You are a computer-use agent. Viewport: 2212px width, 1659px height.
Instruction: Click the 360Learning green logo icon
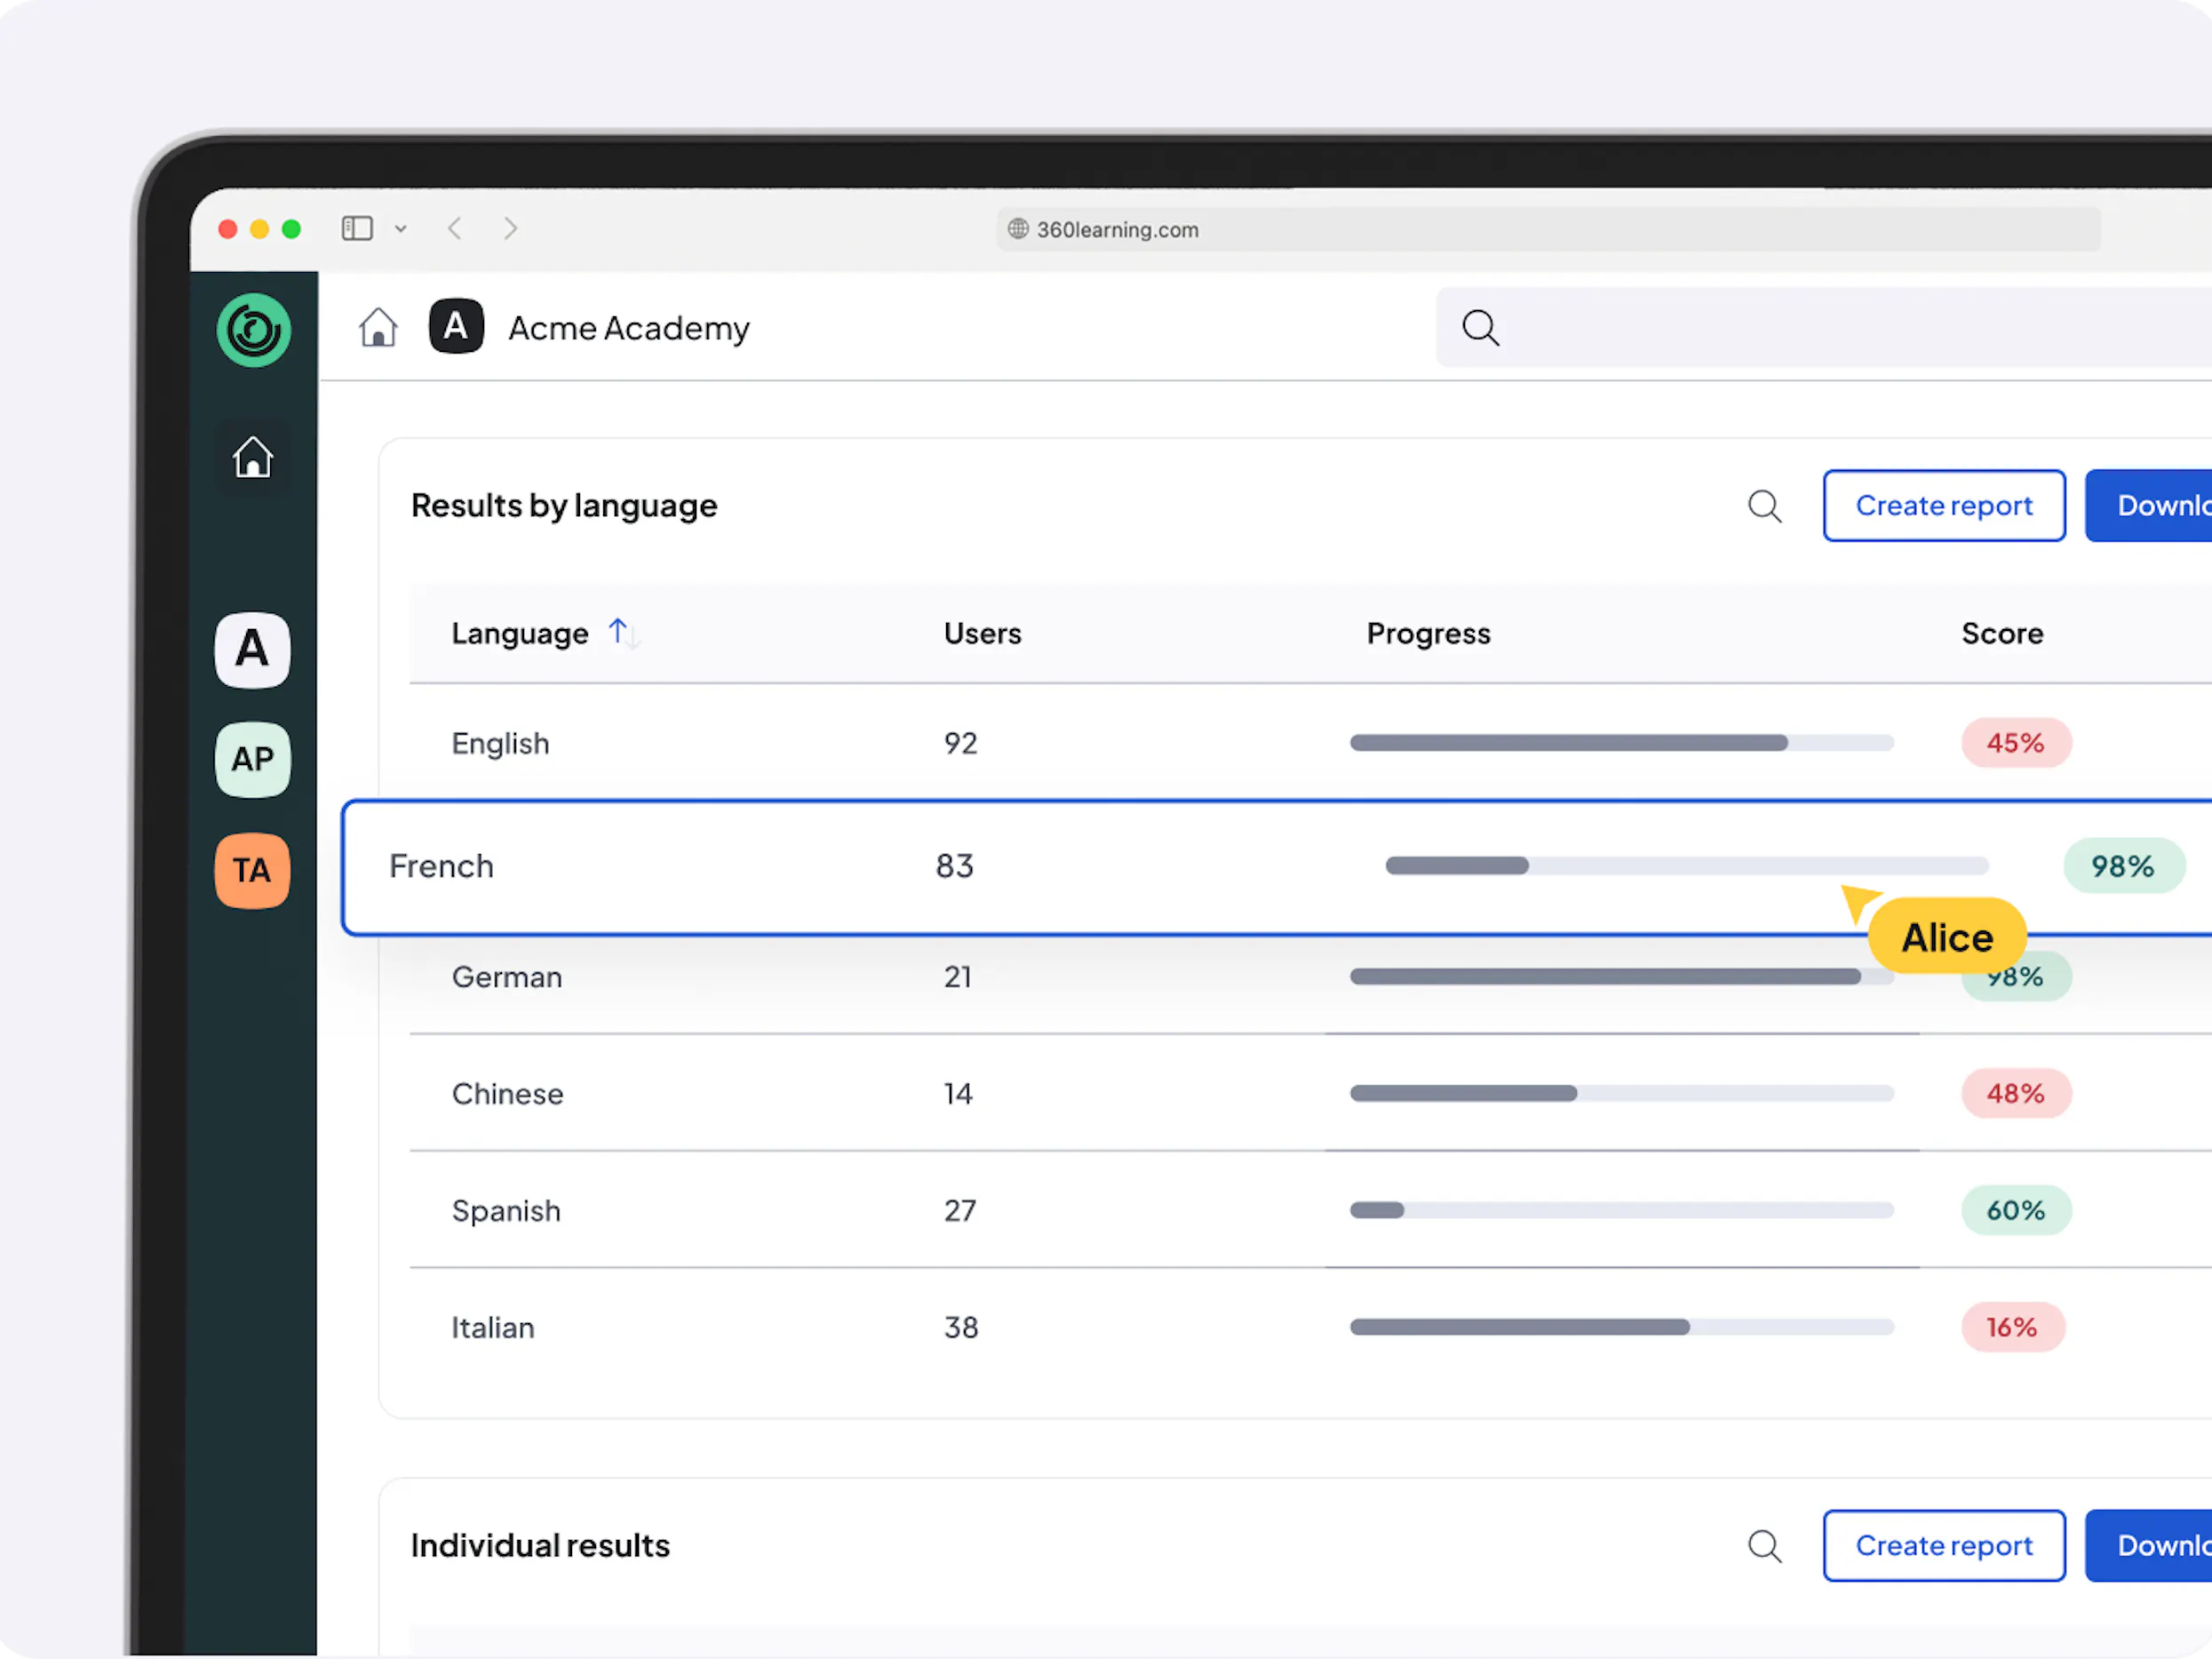point(253,330)
